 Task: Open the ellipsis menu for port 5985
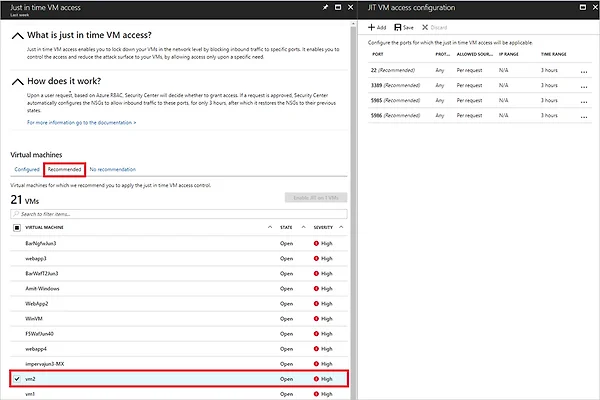click(584, 102)
